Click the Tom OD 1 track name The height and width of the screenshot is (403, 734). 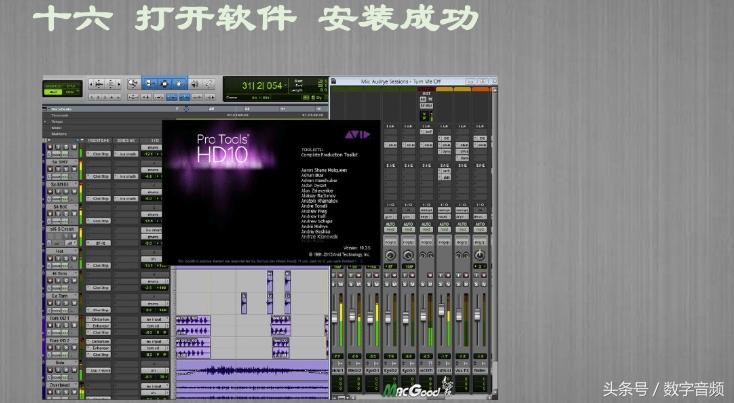pos(61,318)
